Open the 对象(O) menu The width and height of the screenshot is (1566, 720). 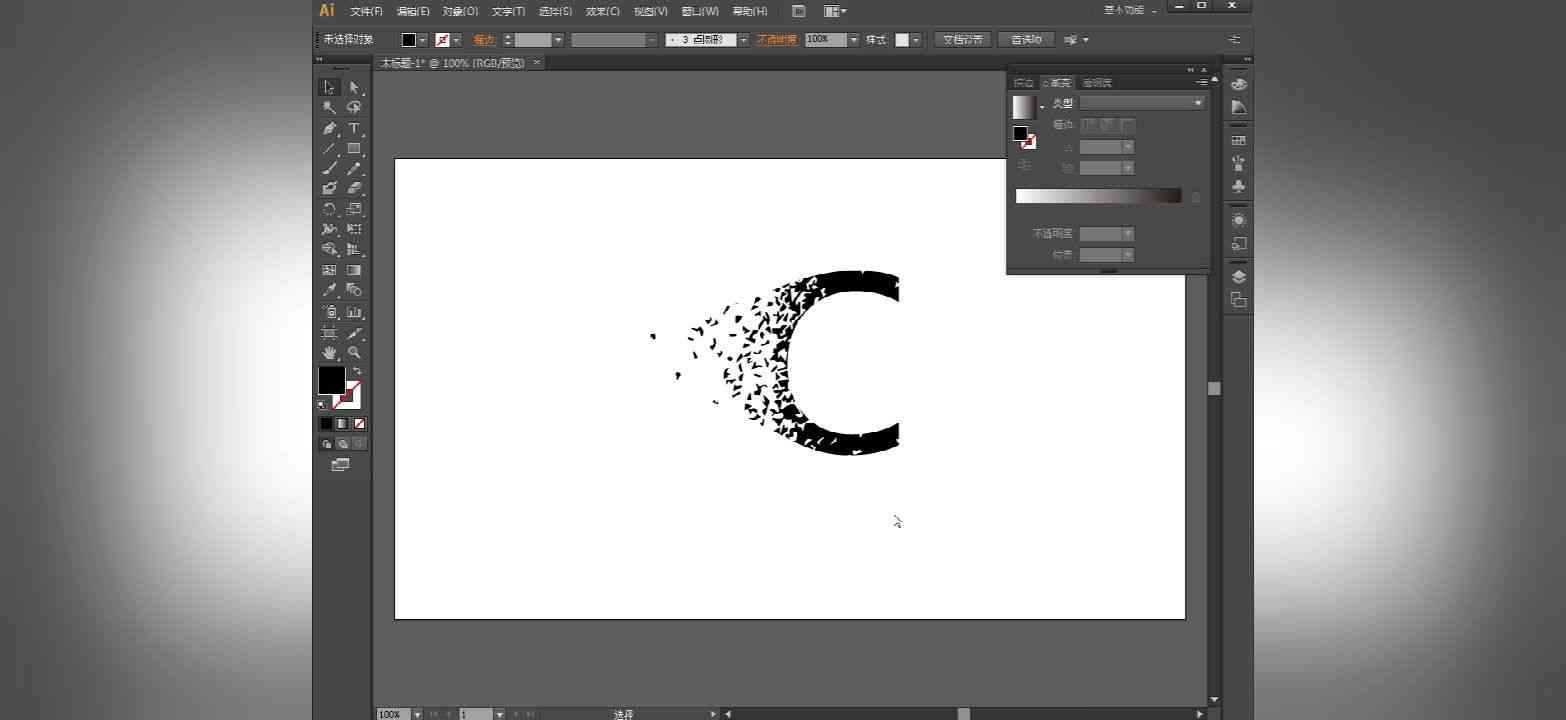pyautogui.click(x=460, y=11)
